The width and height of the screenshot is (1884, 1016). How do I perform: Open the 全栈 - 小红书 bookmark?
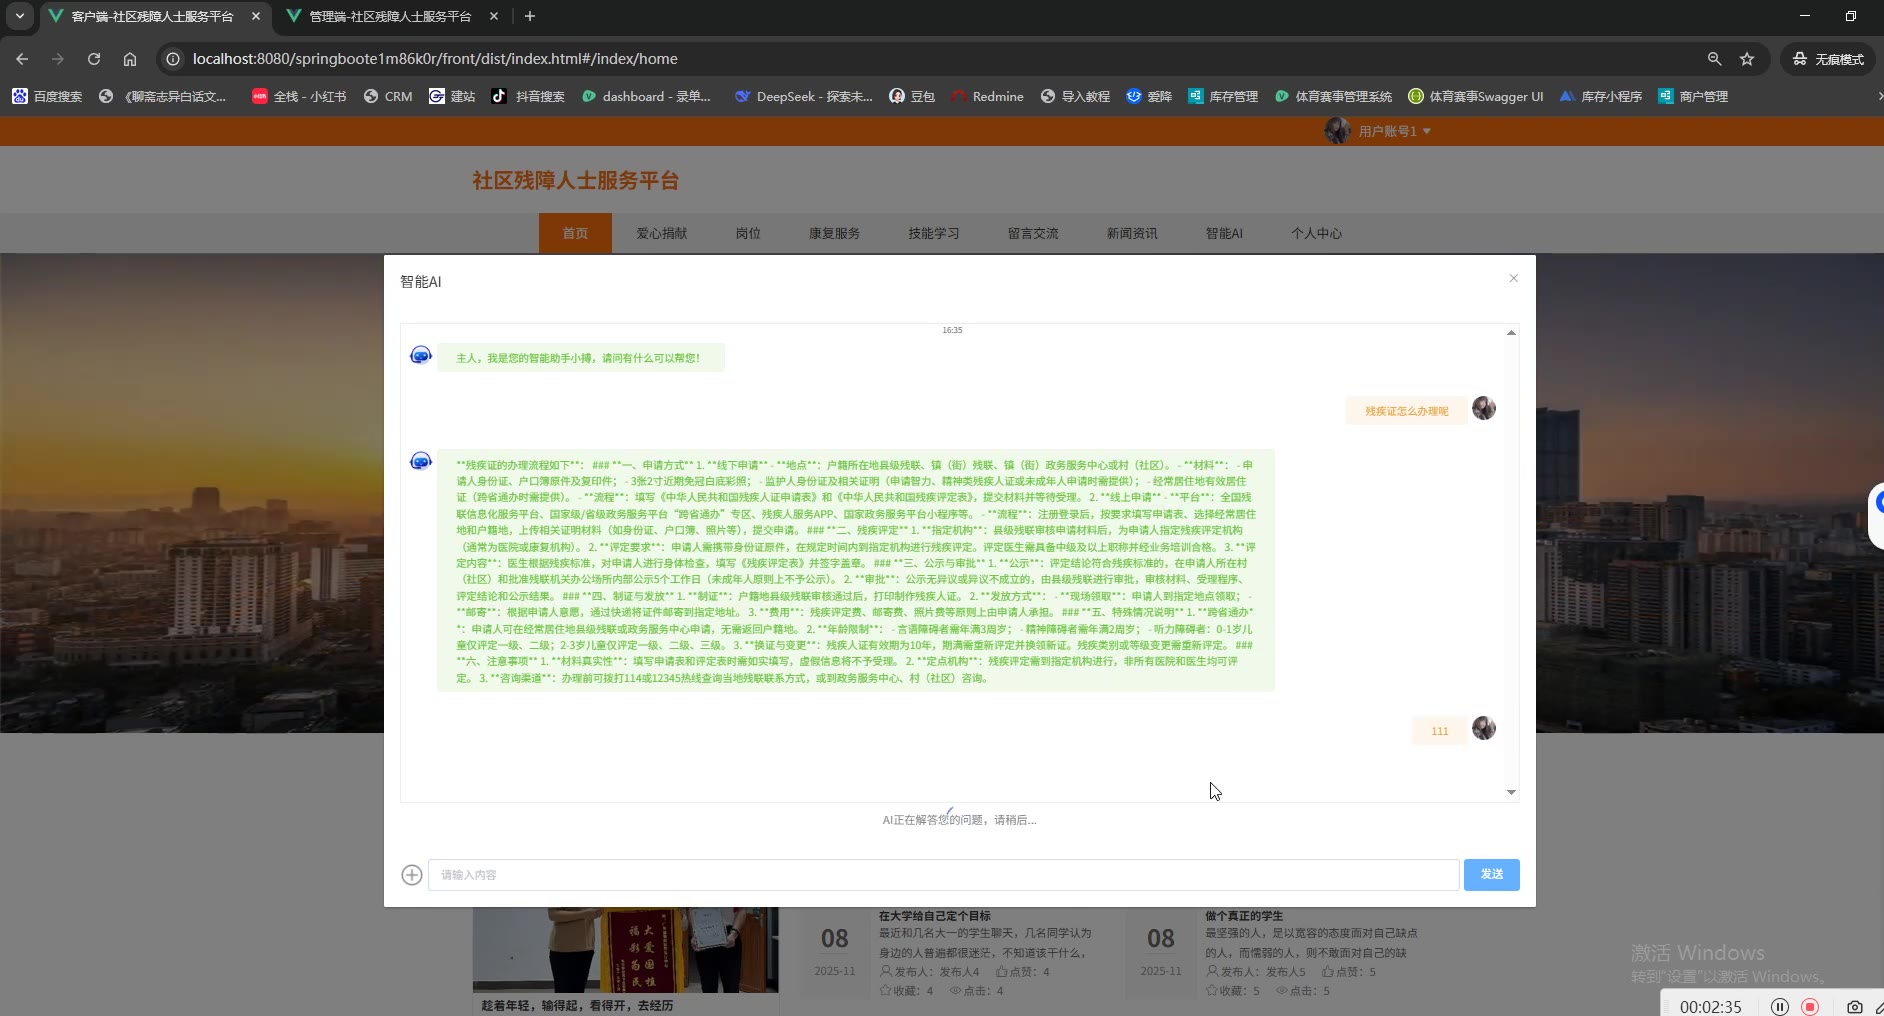299,96
